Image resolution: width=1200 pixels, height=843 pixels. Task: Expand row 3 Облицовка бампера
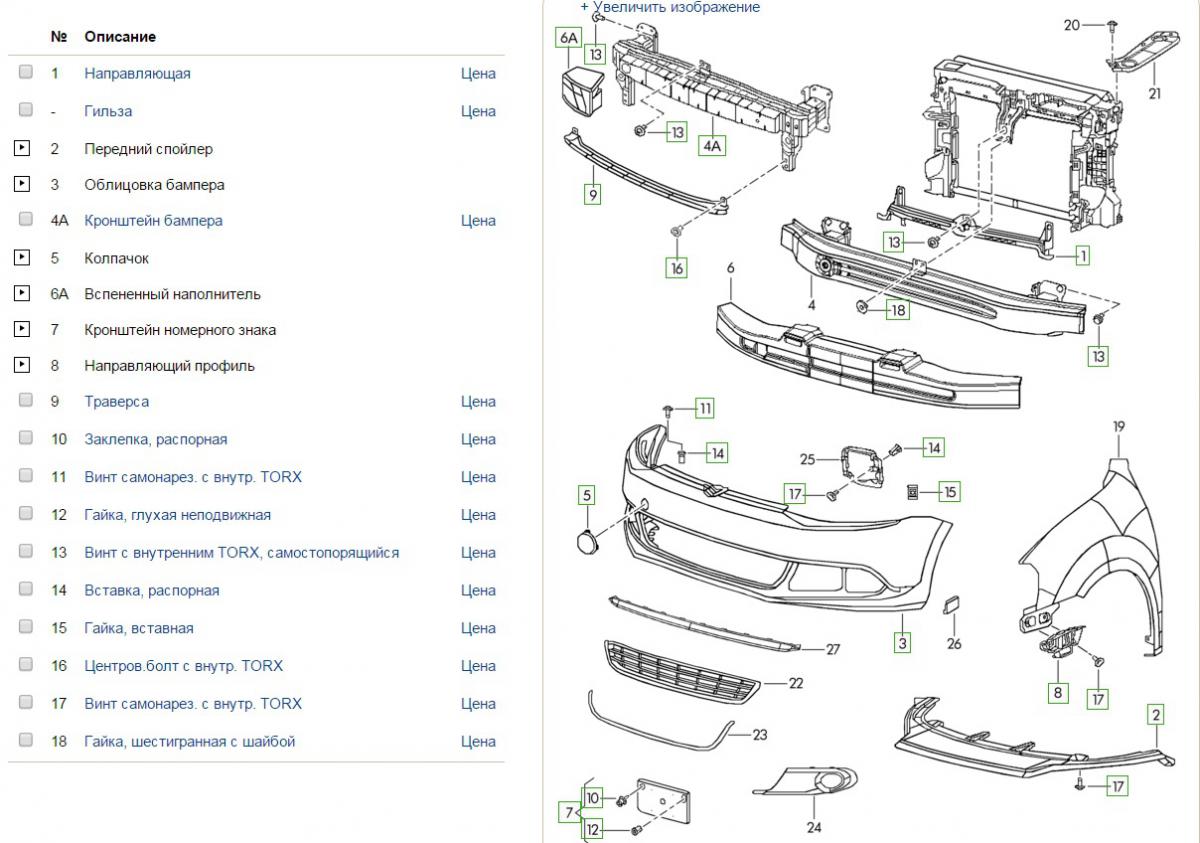[21, 185]
